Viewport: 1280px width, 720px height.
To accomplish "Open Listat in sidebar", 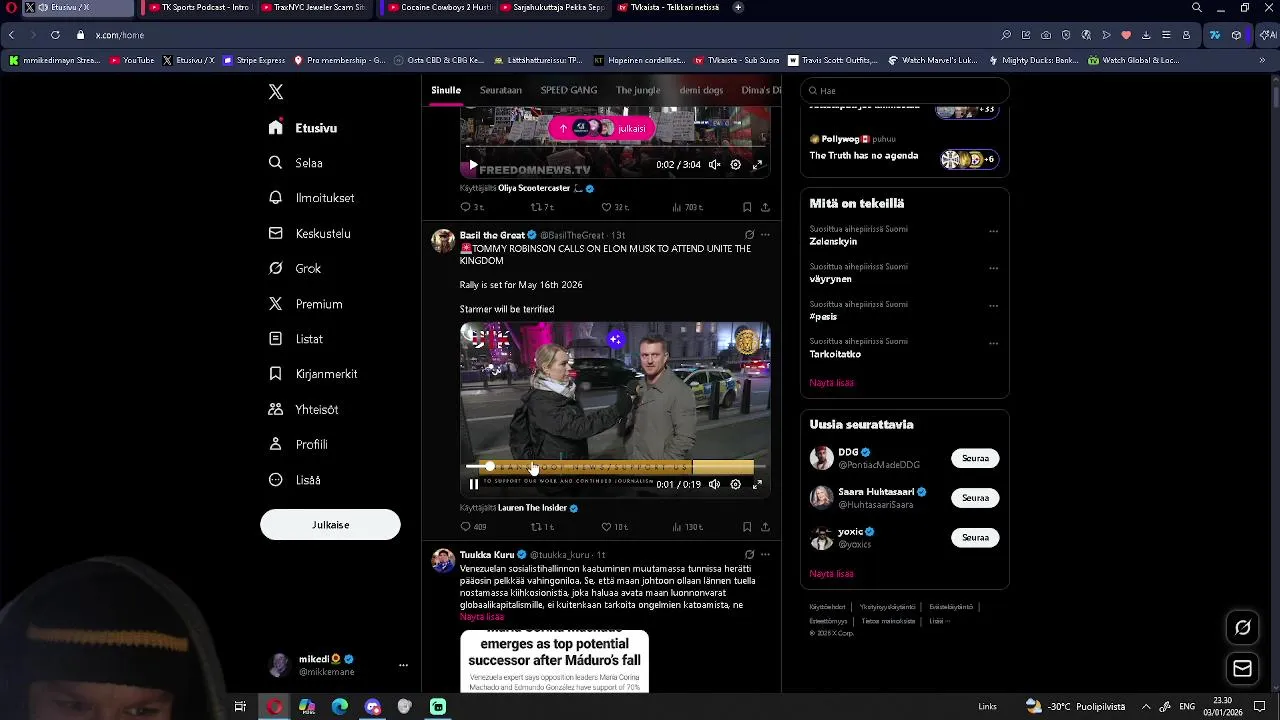I will [x=296, y=339].
